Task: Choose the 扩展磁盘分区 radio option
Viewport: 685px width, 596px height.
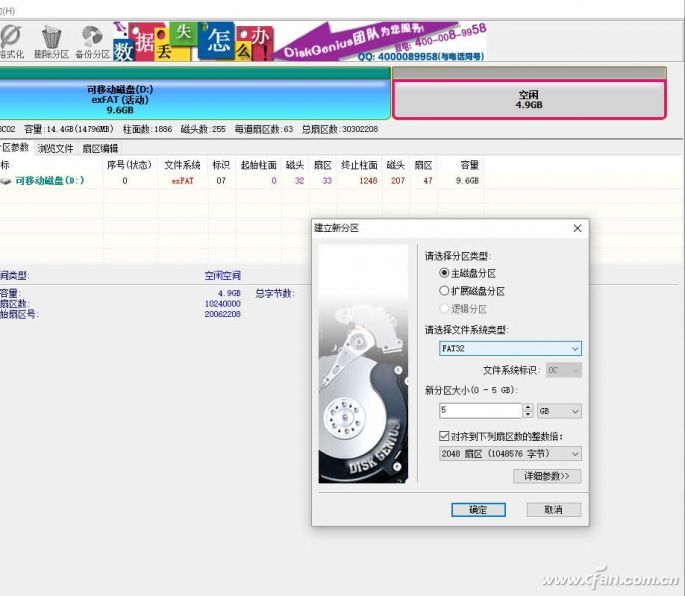Action: coord(445,291)
